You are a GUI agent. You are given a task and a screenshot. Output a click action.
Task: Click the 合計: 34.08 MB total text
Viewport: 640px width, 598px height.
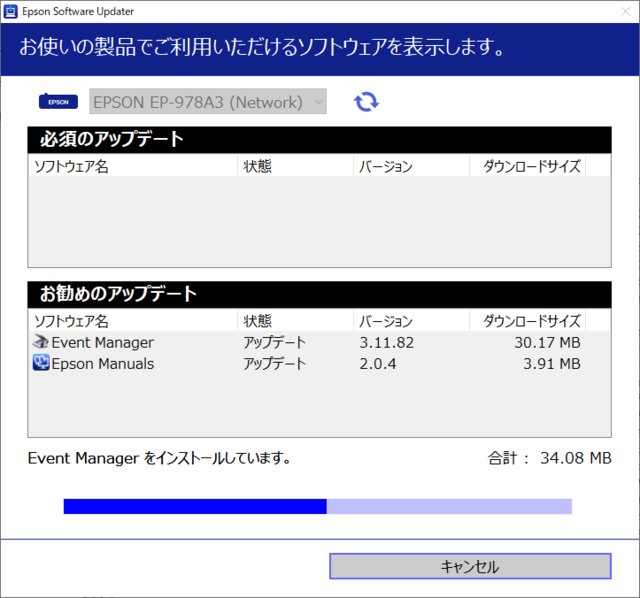pyautogui.click(x=549, y=458)
